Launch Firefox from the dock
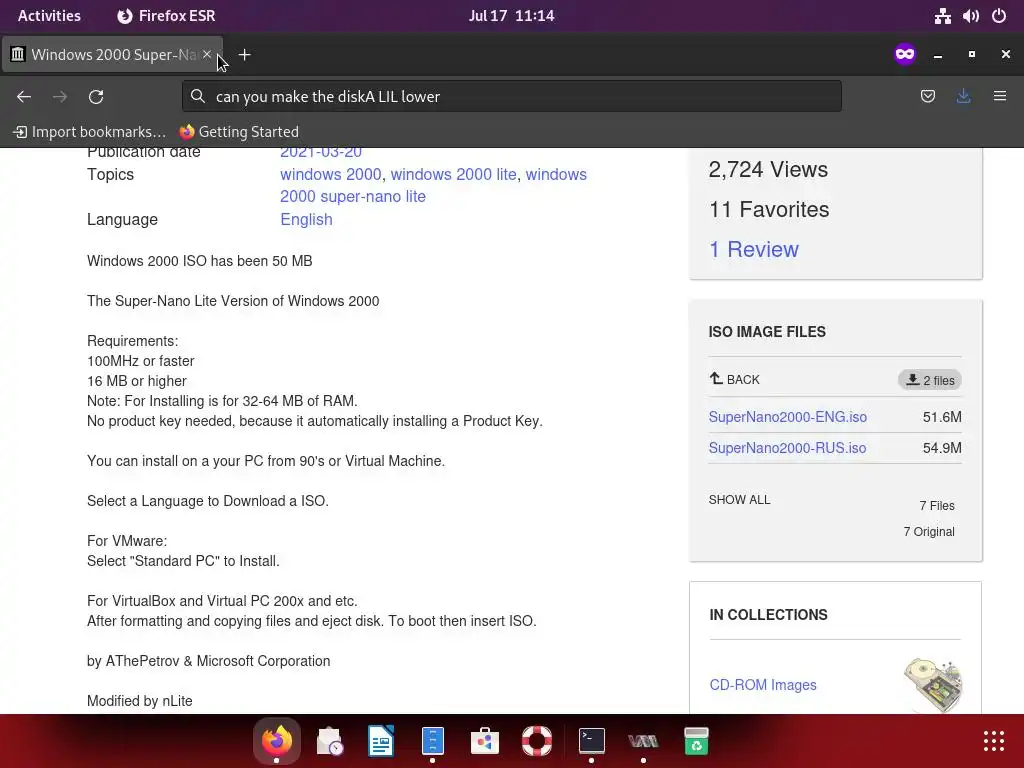Viewport: 1024px width, 768px height. click(277, 741)
